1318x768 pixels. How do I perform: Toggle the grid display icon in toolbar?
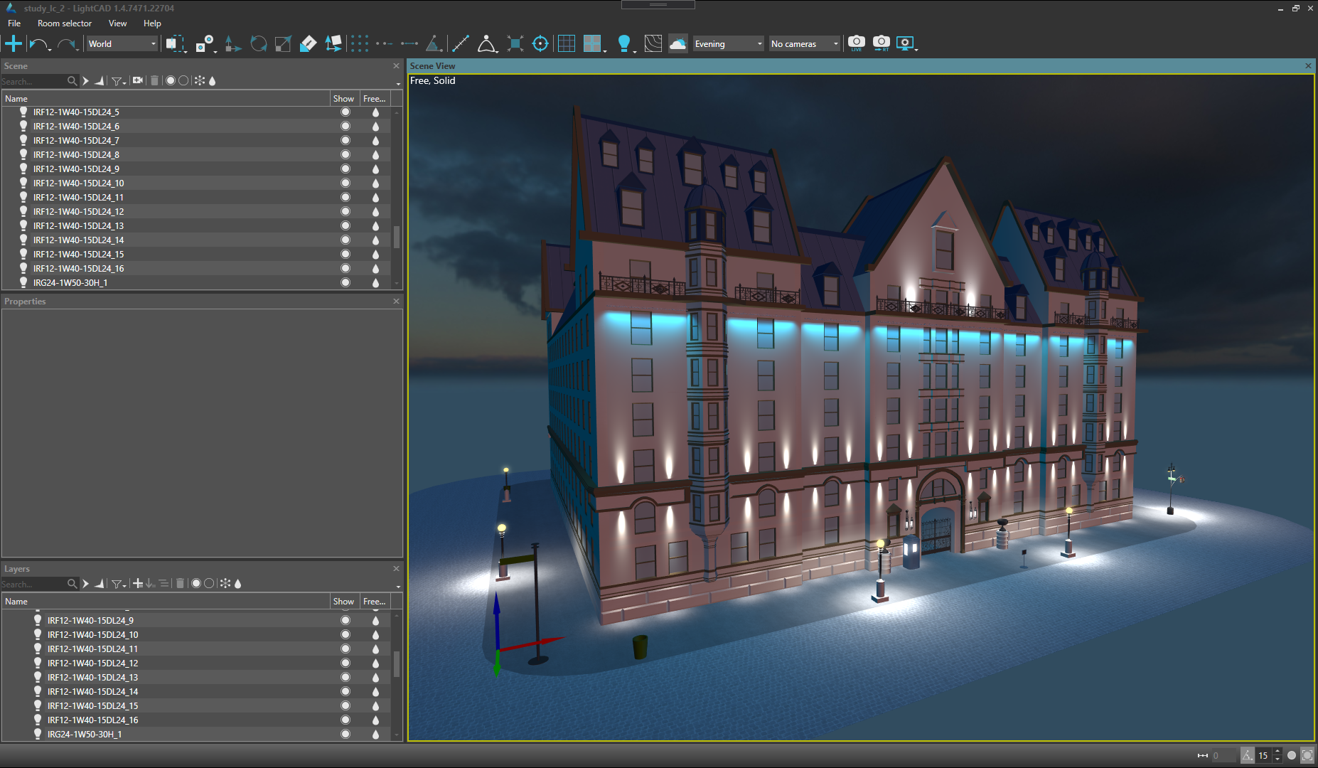(566, 44)
